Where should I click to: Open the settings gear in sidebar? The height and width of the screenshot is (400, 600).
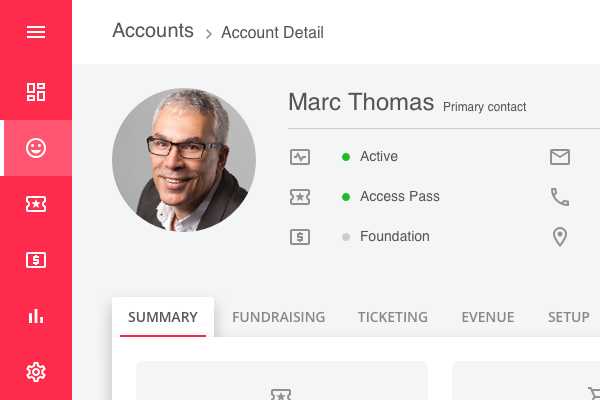point(36,372)
